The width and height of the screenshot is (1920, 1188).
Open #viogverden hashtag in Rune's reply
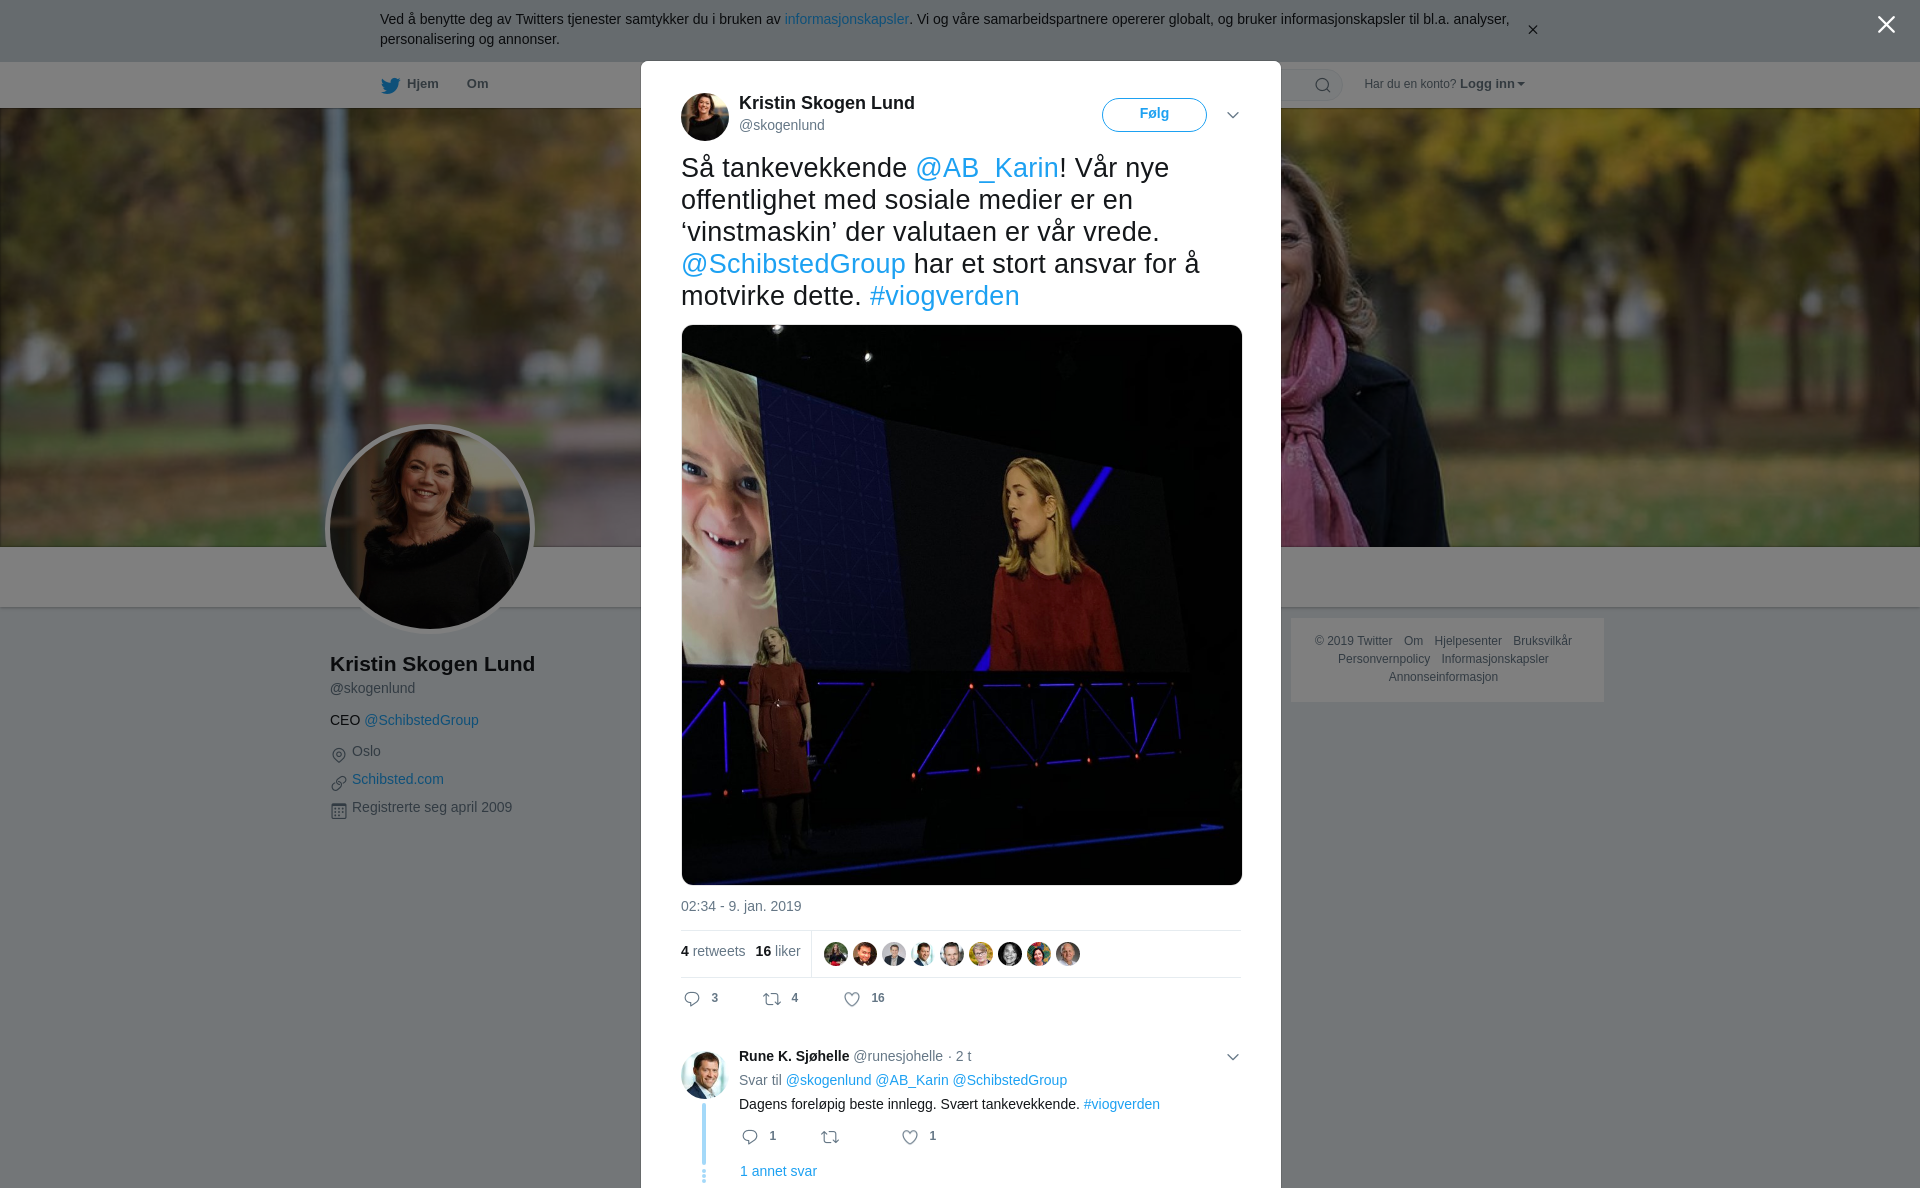tap(1121, 1104)
